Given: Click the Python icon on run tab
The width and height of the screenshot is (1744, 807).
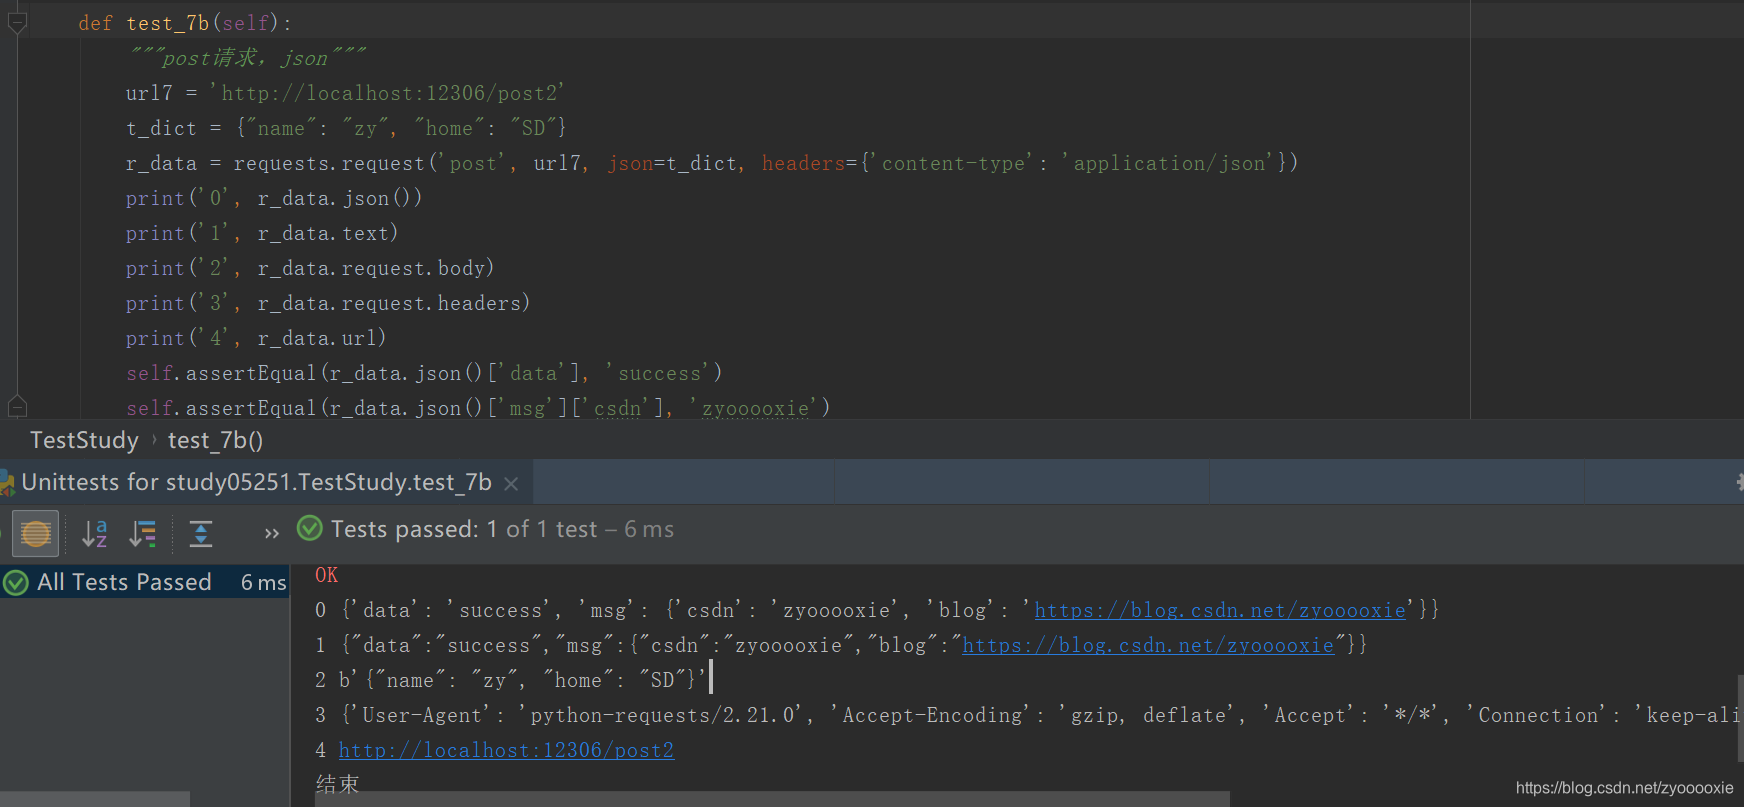Looking at the screenshot, I should 7,483.
